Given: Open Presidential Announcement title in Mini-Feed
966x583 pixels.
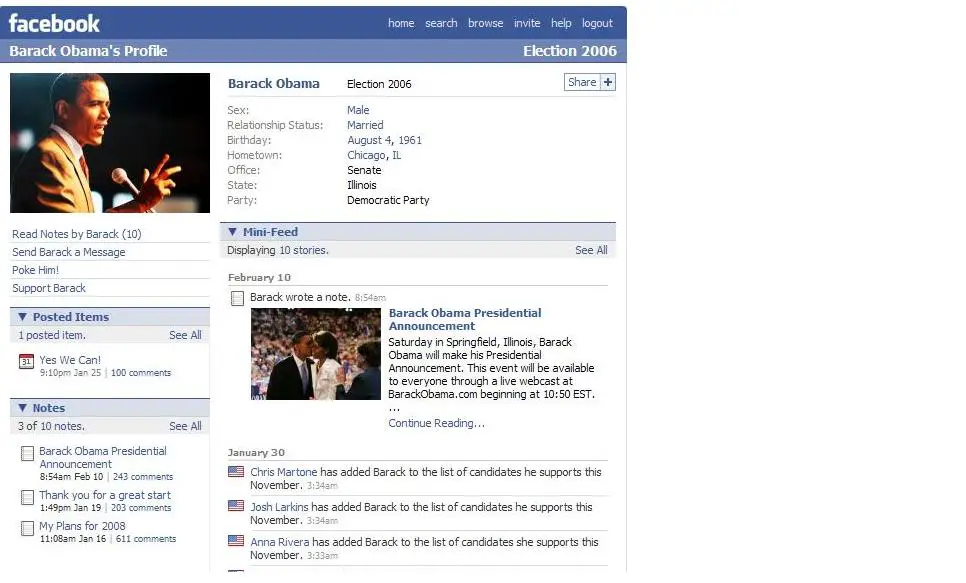Looking at the screenshot, I should tap(465, 319).
